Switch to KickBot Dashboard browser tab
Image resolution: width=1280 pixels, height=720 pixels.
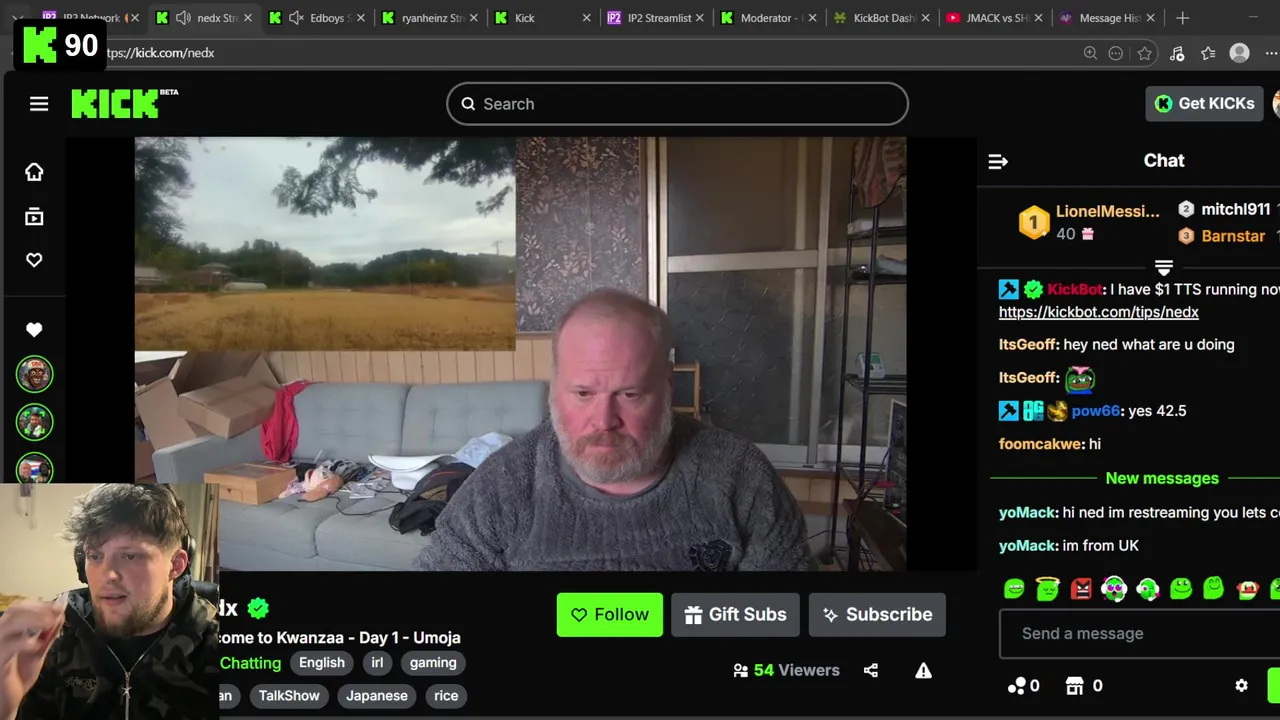pyautogui.click(x=883, y=18)
